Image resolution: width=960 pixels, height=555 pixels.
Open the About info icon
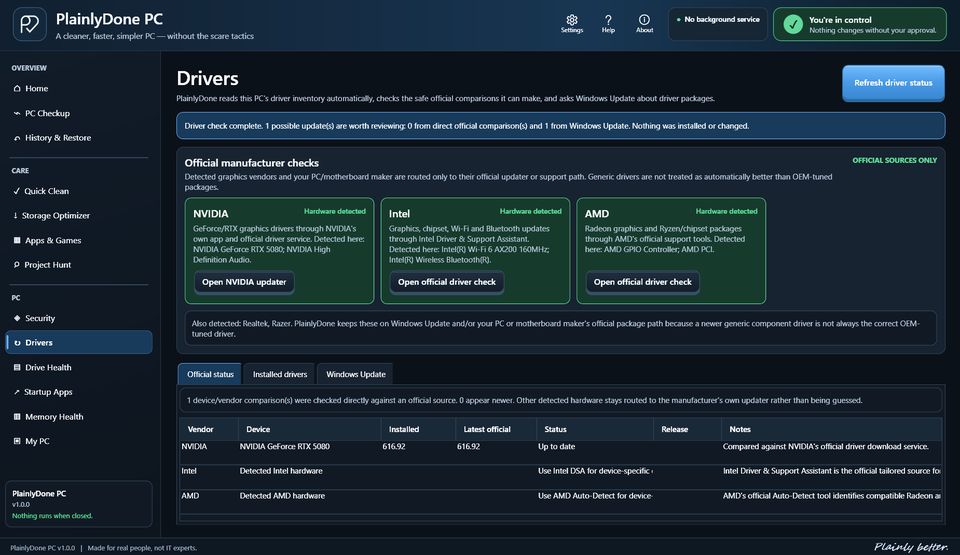click(644, 24)
